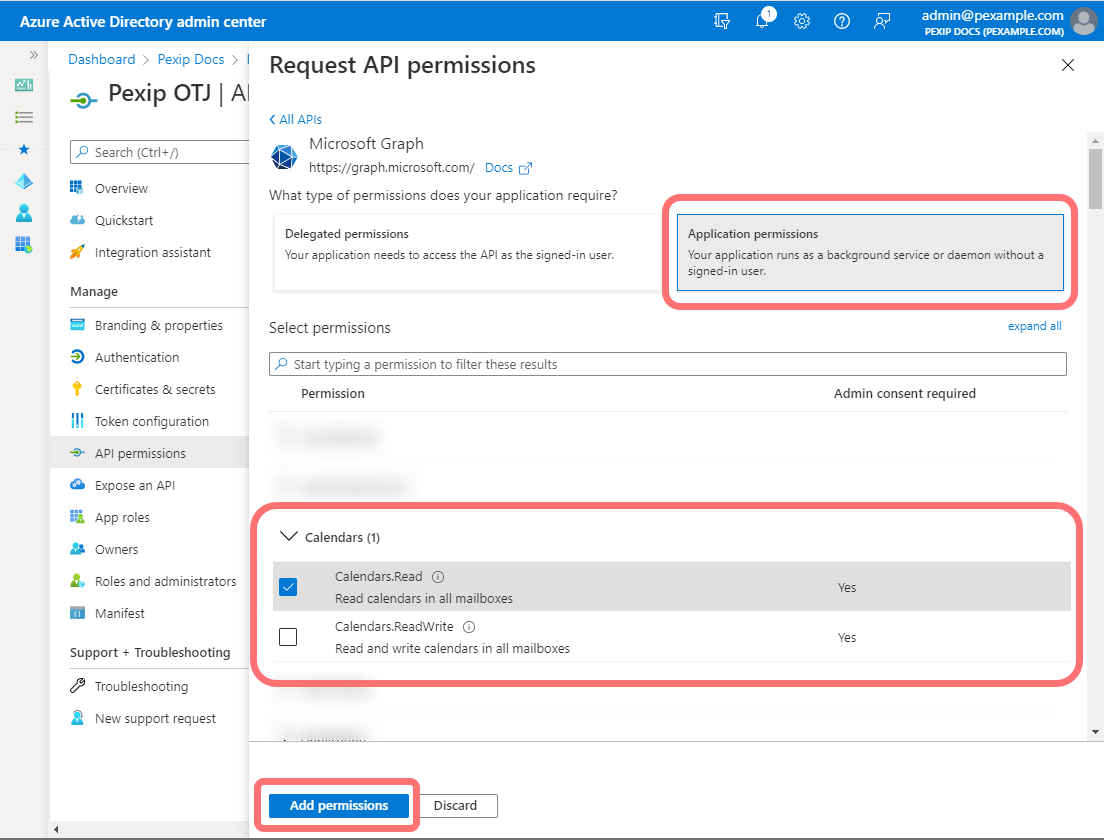
Task: Open the Manifest menu item
Action: (x=119, y=613)
